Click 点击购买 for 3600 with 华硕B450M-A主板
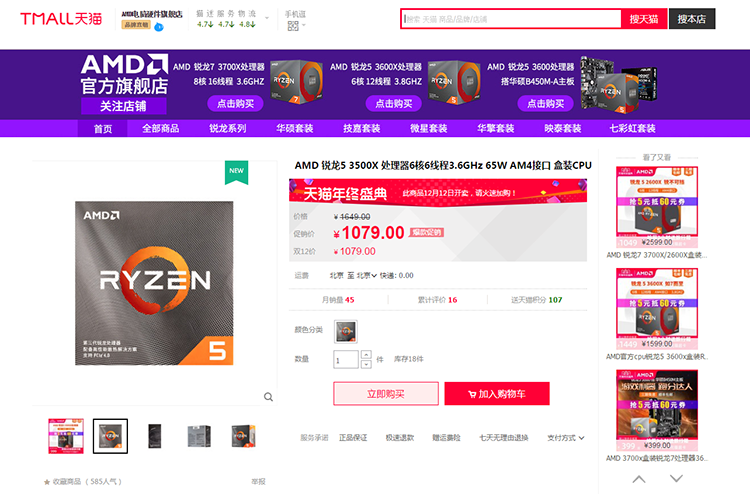The width and height of the screenshot is (750, 494). tap(545, 103)
